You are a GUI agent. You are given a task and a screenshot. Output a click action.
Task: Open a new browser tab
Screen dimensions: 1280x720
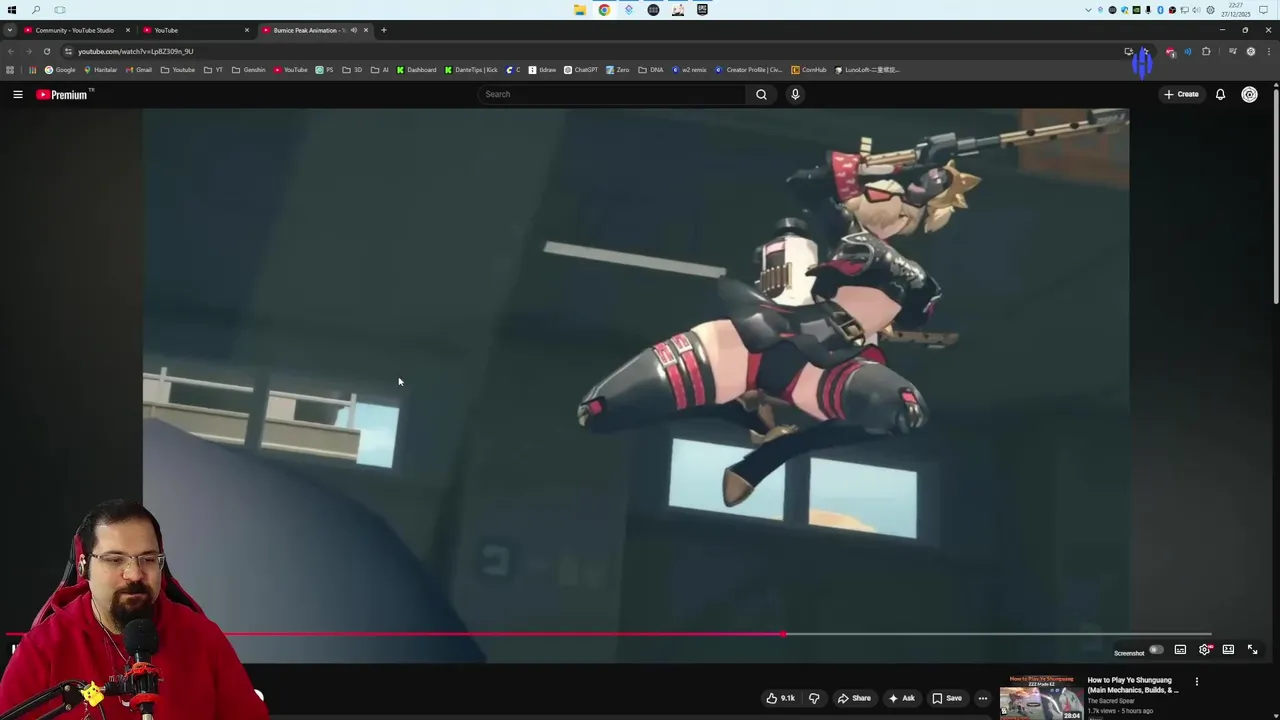(383, 30)
